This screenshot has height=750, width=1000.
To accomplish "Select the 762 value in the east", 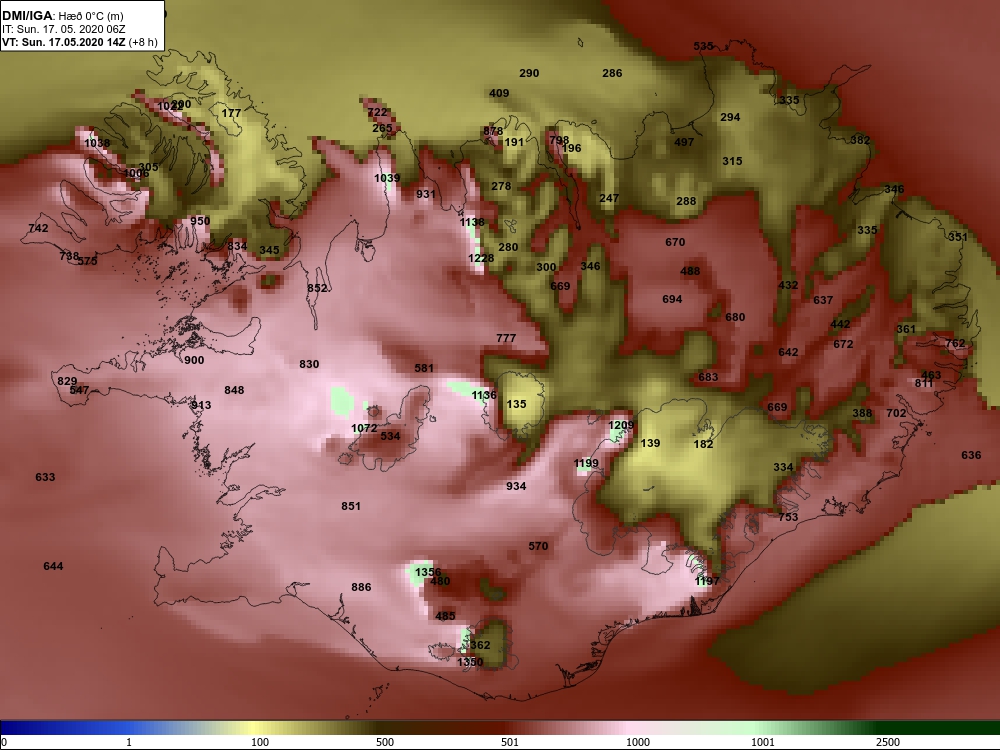I will 955,343.
